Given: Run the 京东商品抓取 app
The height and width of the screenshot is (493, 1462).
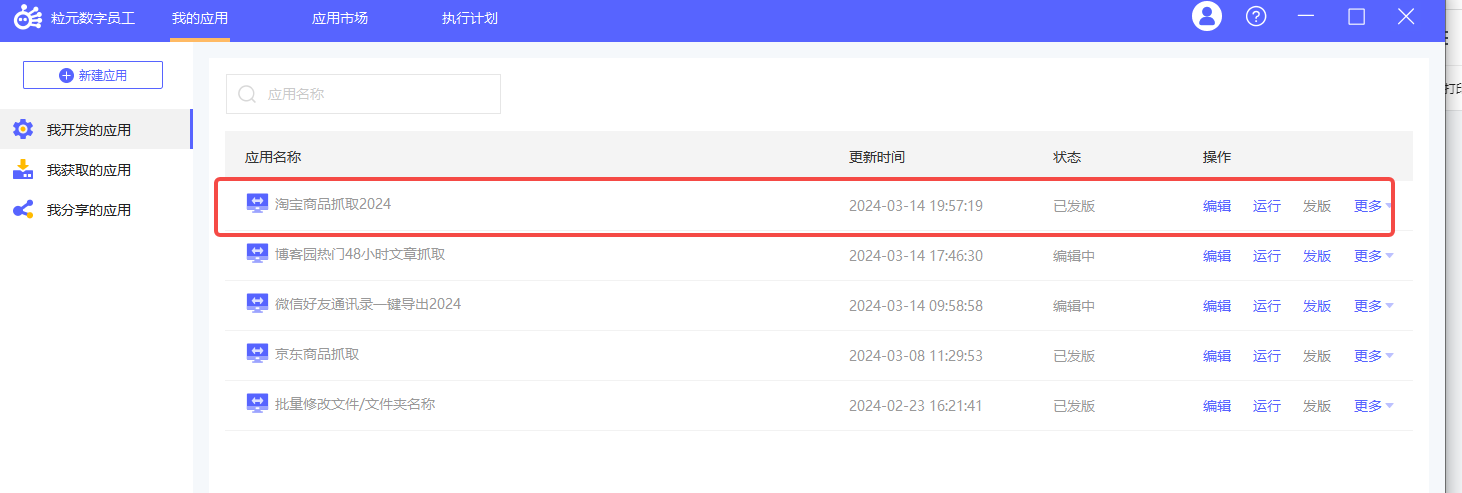Looking at the screenshot, I should 1267,356.
